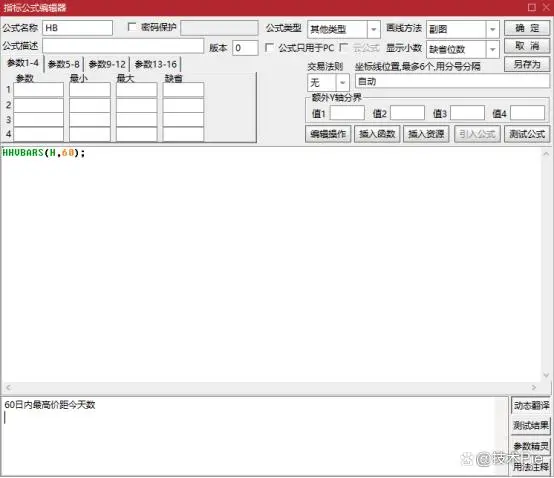This screenshot has height=478, width=554.
Task: Click the horizontal scrollbar left arrow
Action: tap(8, 388)
